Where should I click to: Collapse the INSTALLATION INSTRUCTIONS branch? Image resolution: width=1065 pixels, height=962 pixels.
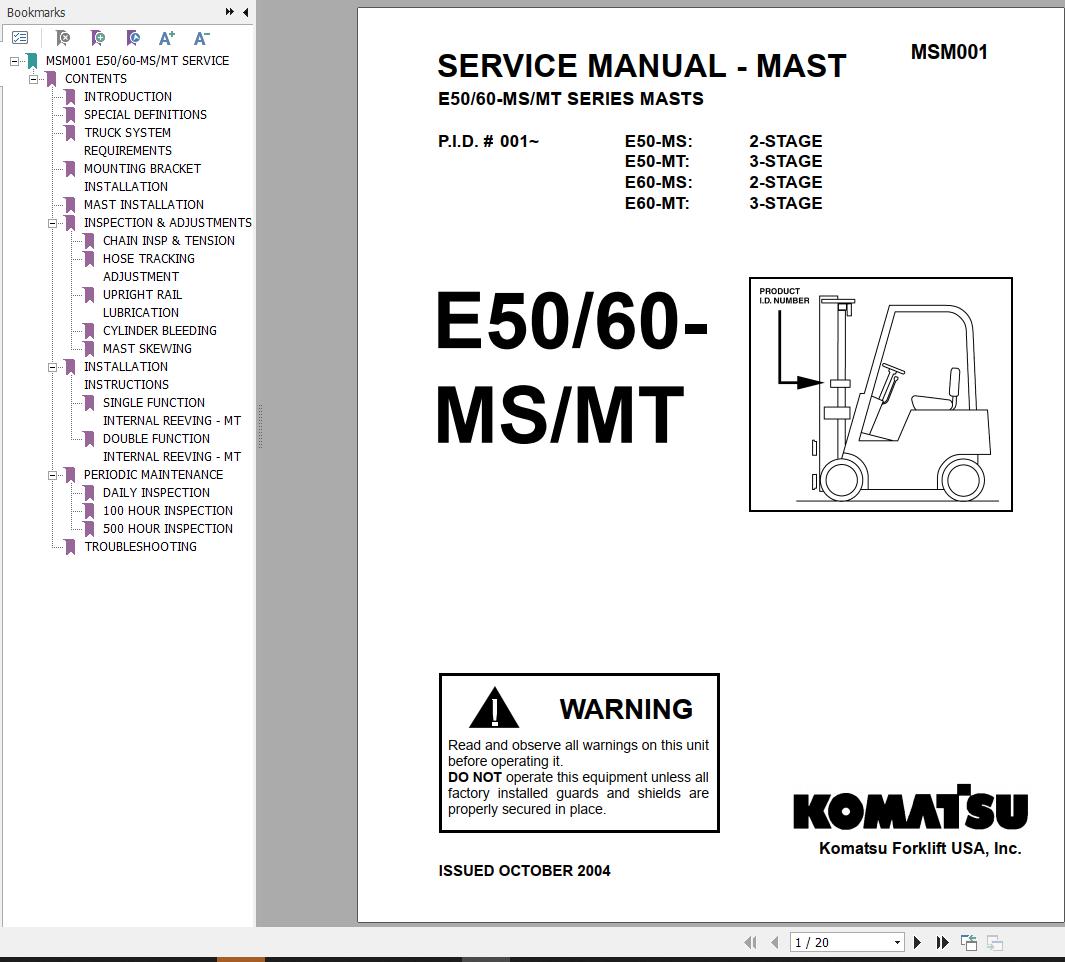[53, 366]
